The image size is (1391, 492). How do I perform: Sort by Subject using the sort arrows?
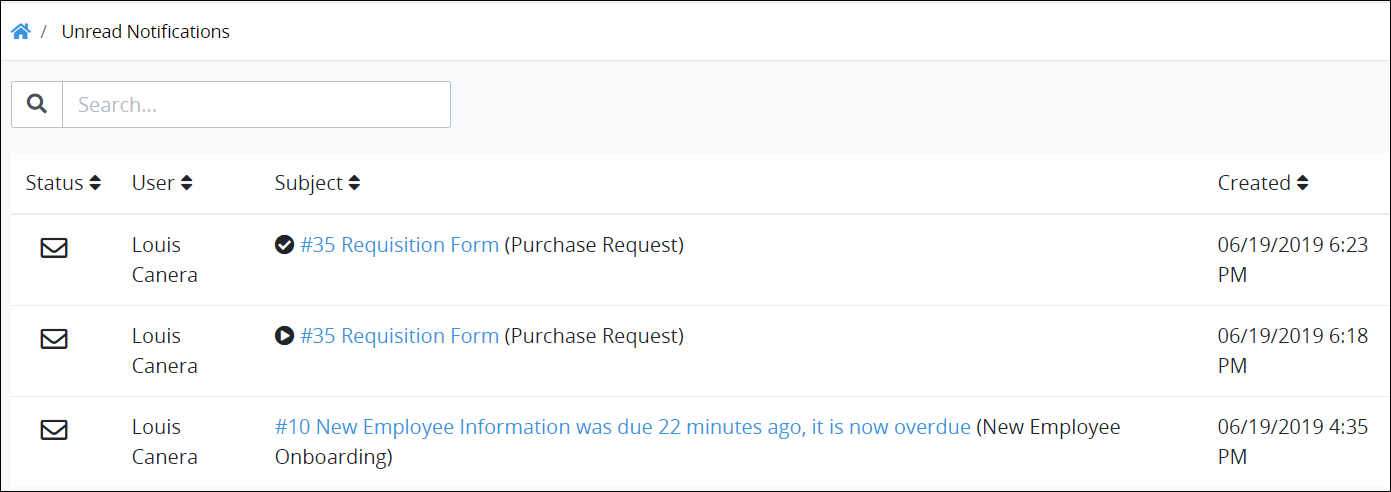(x=354, y=183)
